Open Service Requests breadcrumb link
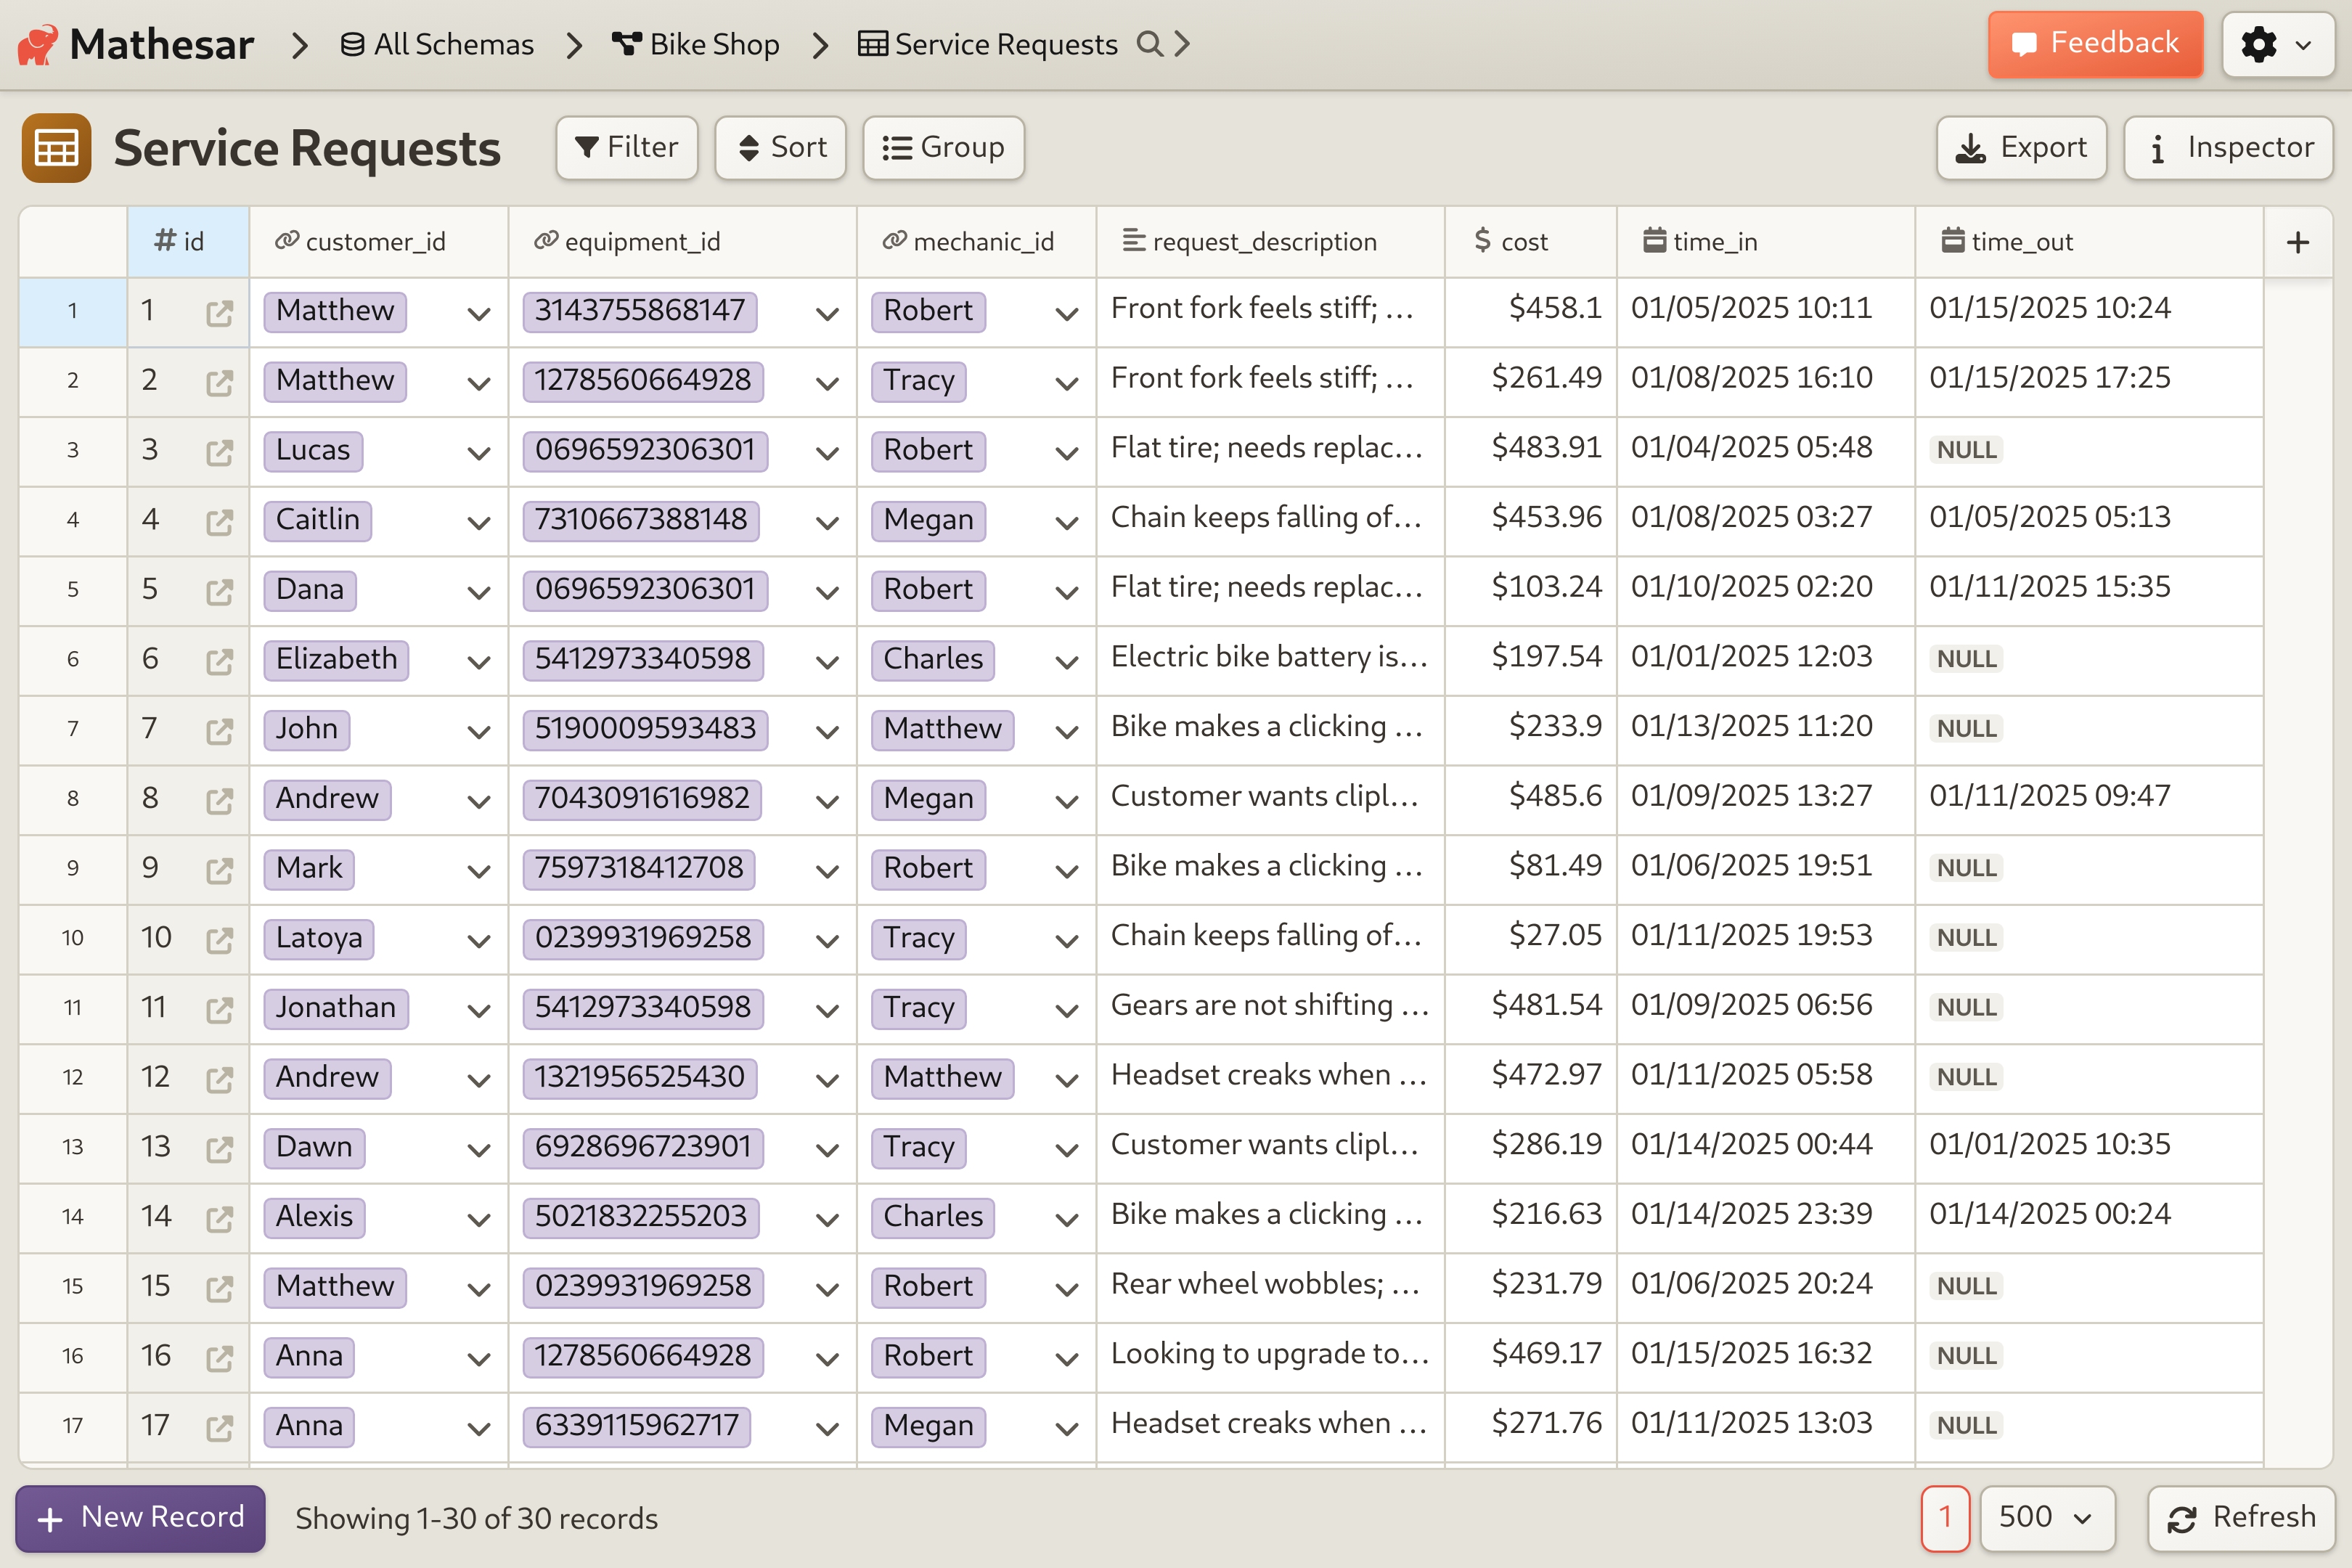The image size is (2352, 1568). pyautogui.click(x=988, y=44)
